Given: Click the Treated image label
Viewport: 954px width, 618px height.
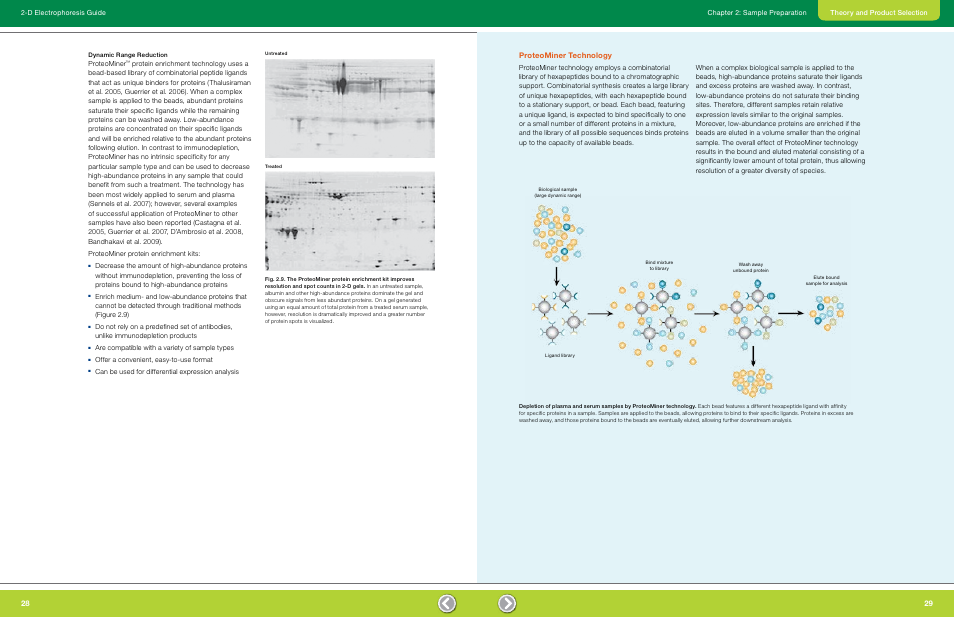Looking at the screenshot, I should [273, 166].
